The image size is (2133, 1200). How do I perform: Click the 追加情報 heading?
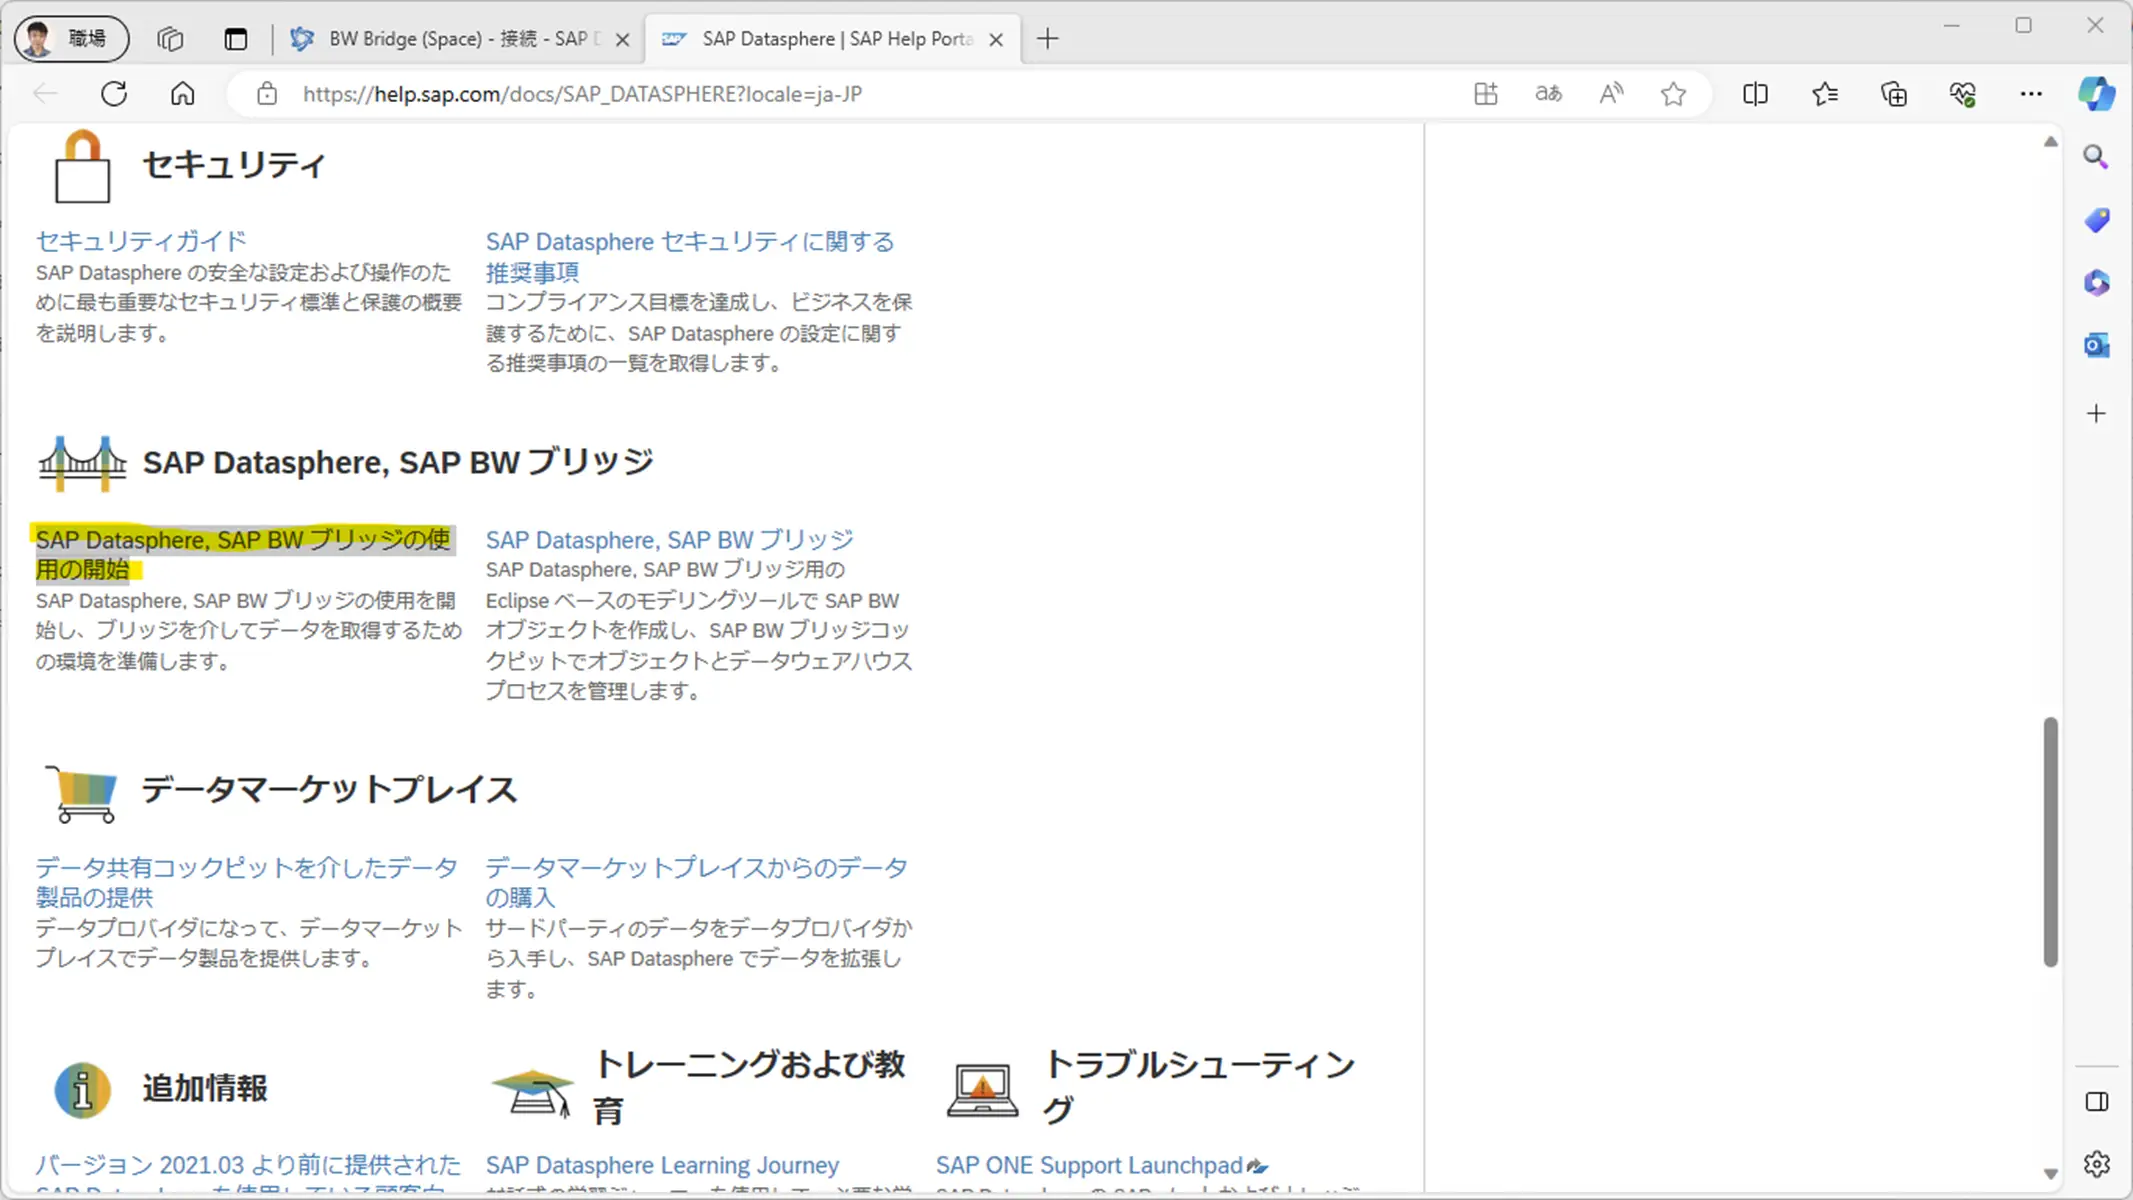pos(205,1088)
